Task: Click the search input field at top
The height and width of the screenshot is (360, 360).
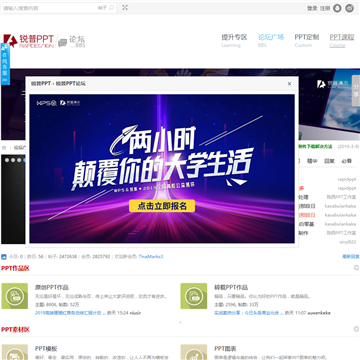Action: pos(48,8)
